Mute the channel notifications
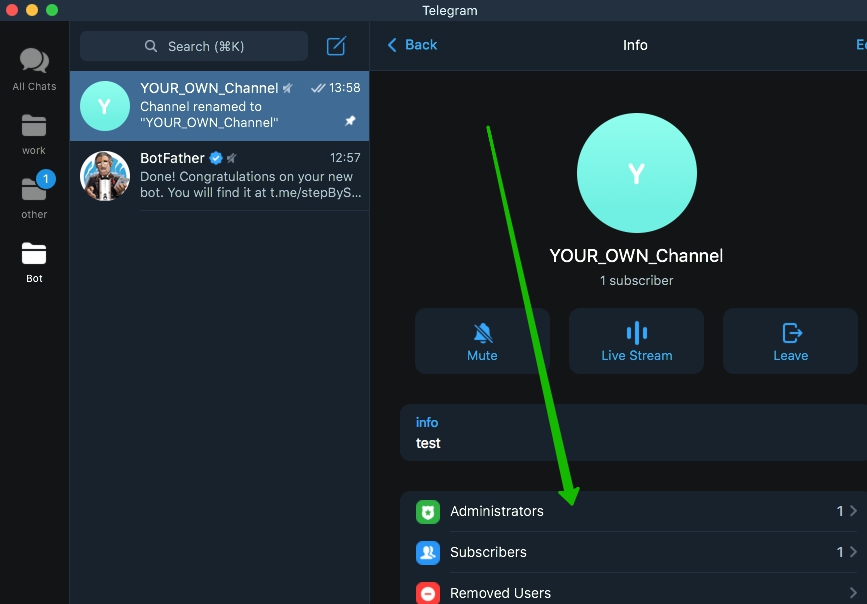Image resolution: width=867 pixels, height=604 pixels. 482,341
